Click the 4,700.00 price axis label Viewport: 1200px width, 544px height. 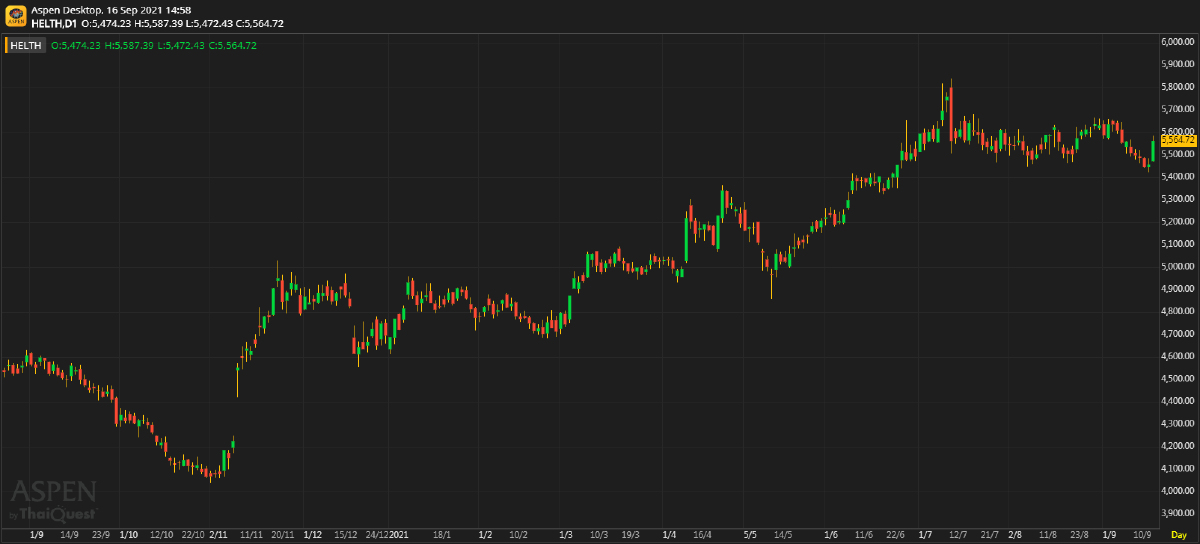(x=1179, y=334)
